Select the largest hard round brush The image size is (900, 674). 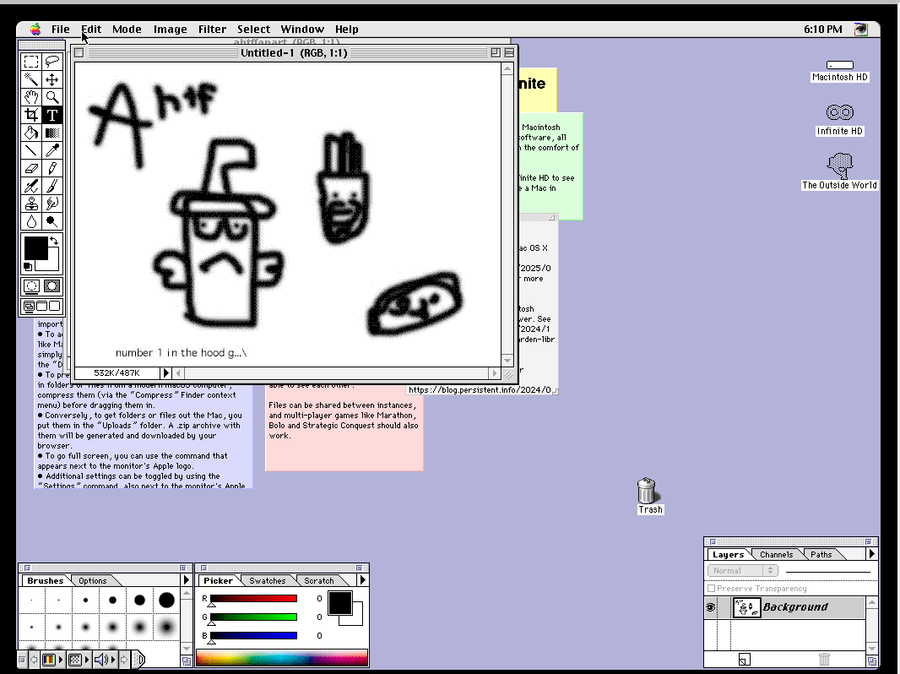[166, 600]
